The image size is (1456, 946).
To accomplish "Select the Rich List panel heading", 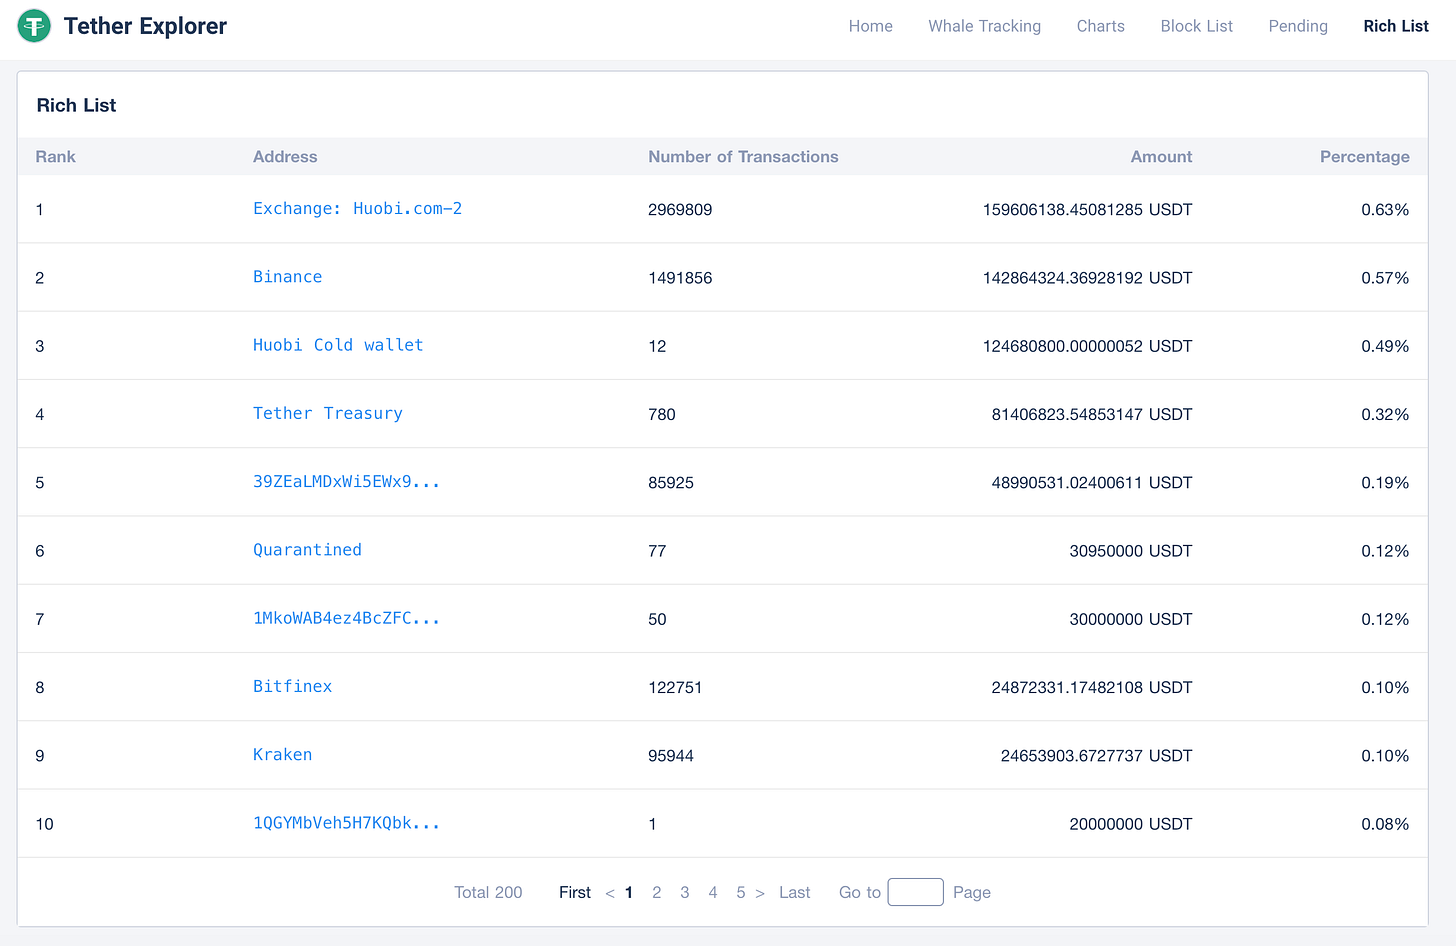I will pyautogui.click(x=76, y=105).
